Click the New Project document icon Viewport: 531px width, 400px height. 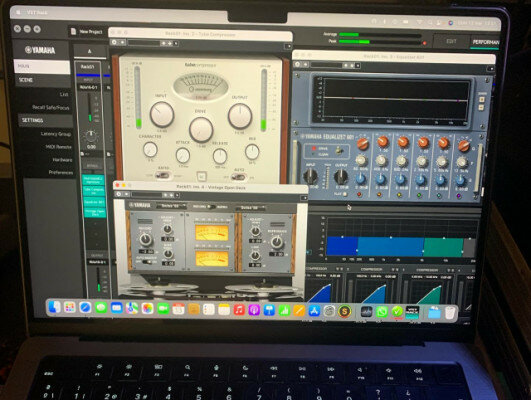tap(73, 31)
